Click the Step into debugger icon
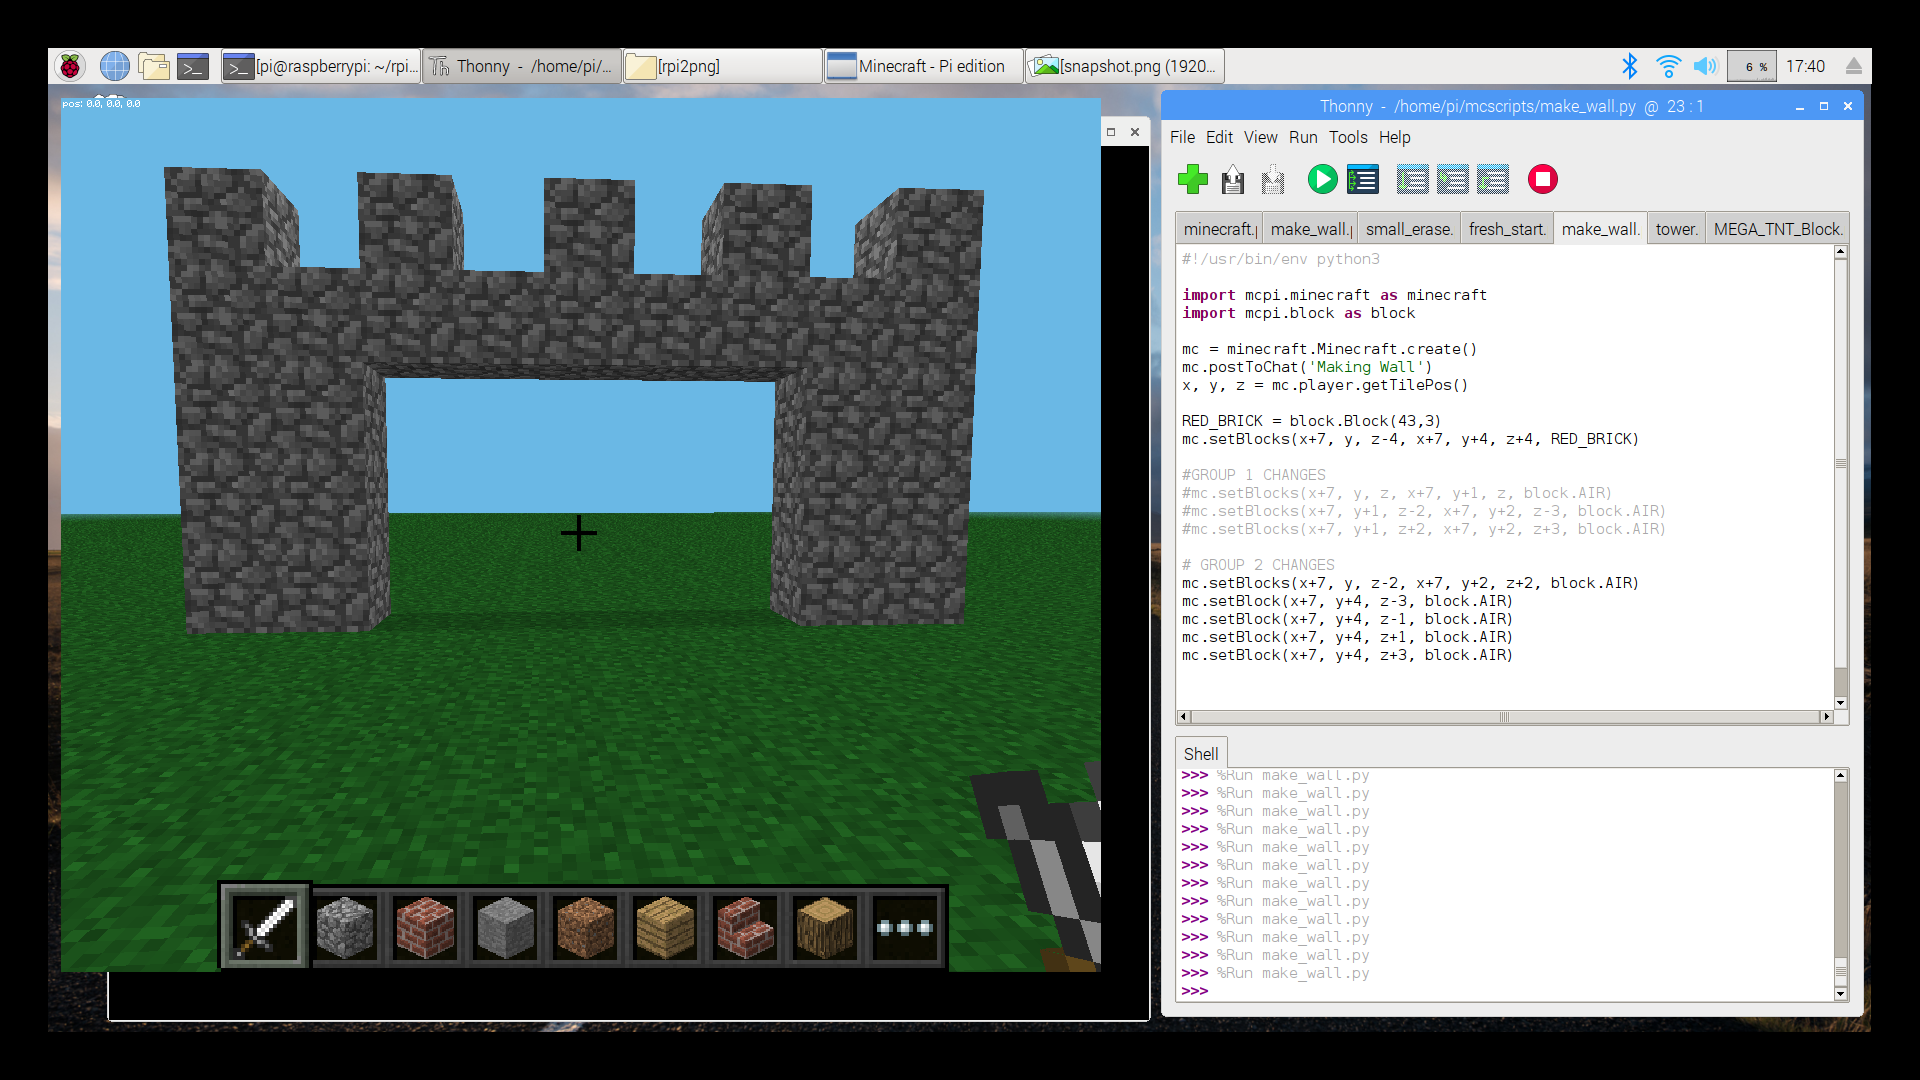Viewport: 1920px width, 1080px height. (1453, 180)
